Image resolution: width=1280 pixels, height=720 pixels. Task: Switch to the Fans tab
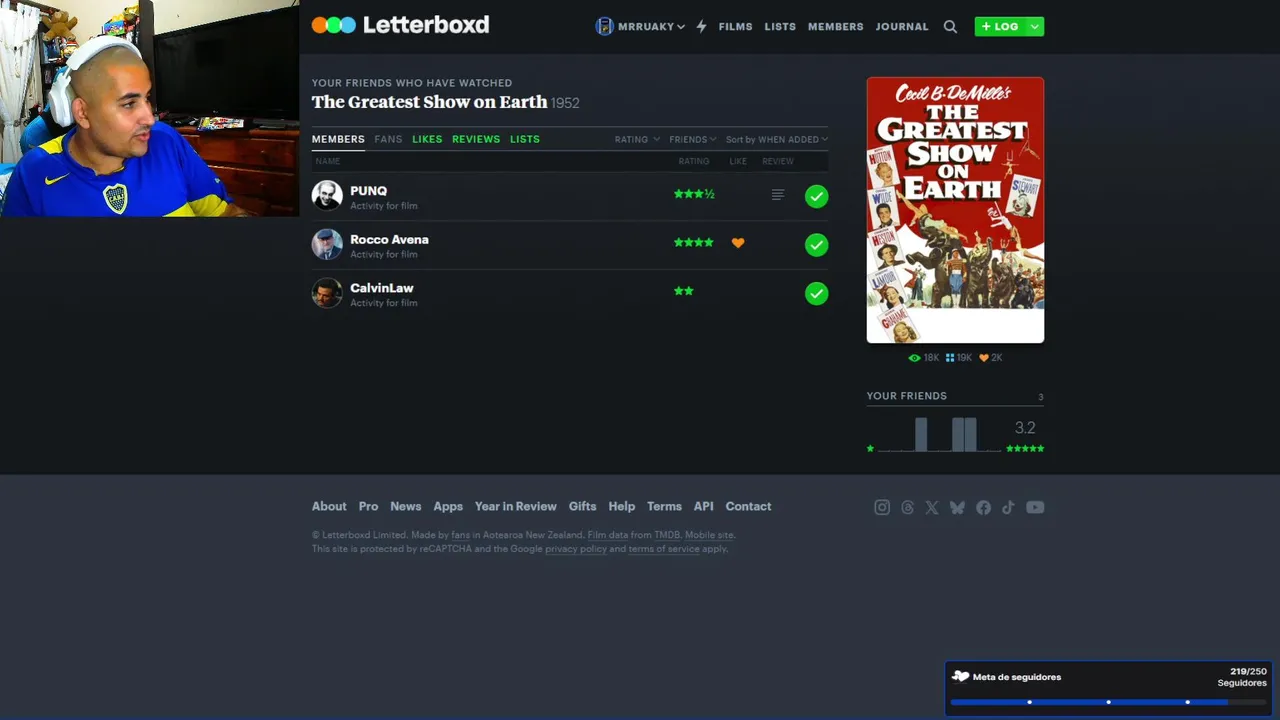388,139
